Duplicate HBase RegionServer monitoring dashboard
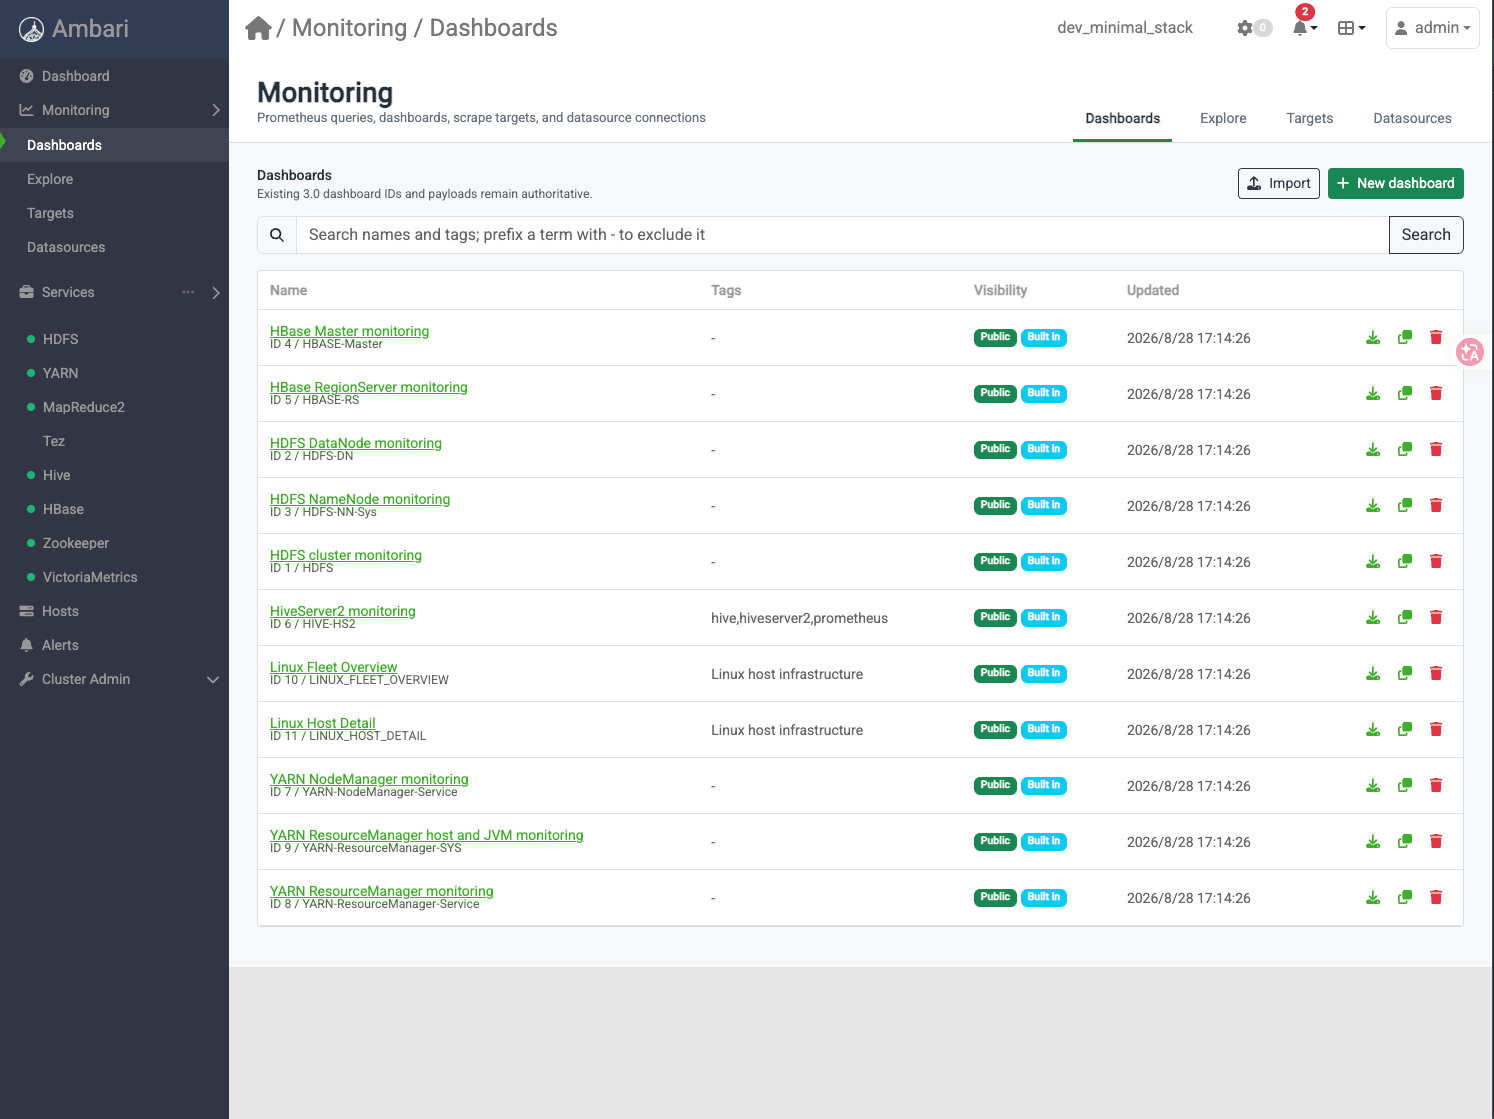The height and width of the screenshot is (1119, 1494). 1405,394
